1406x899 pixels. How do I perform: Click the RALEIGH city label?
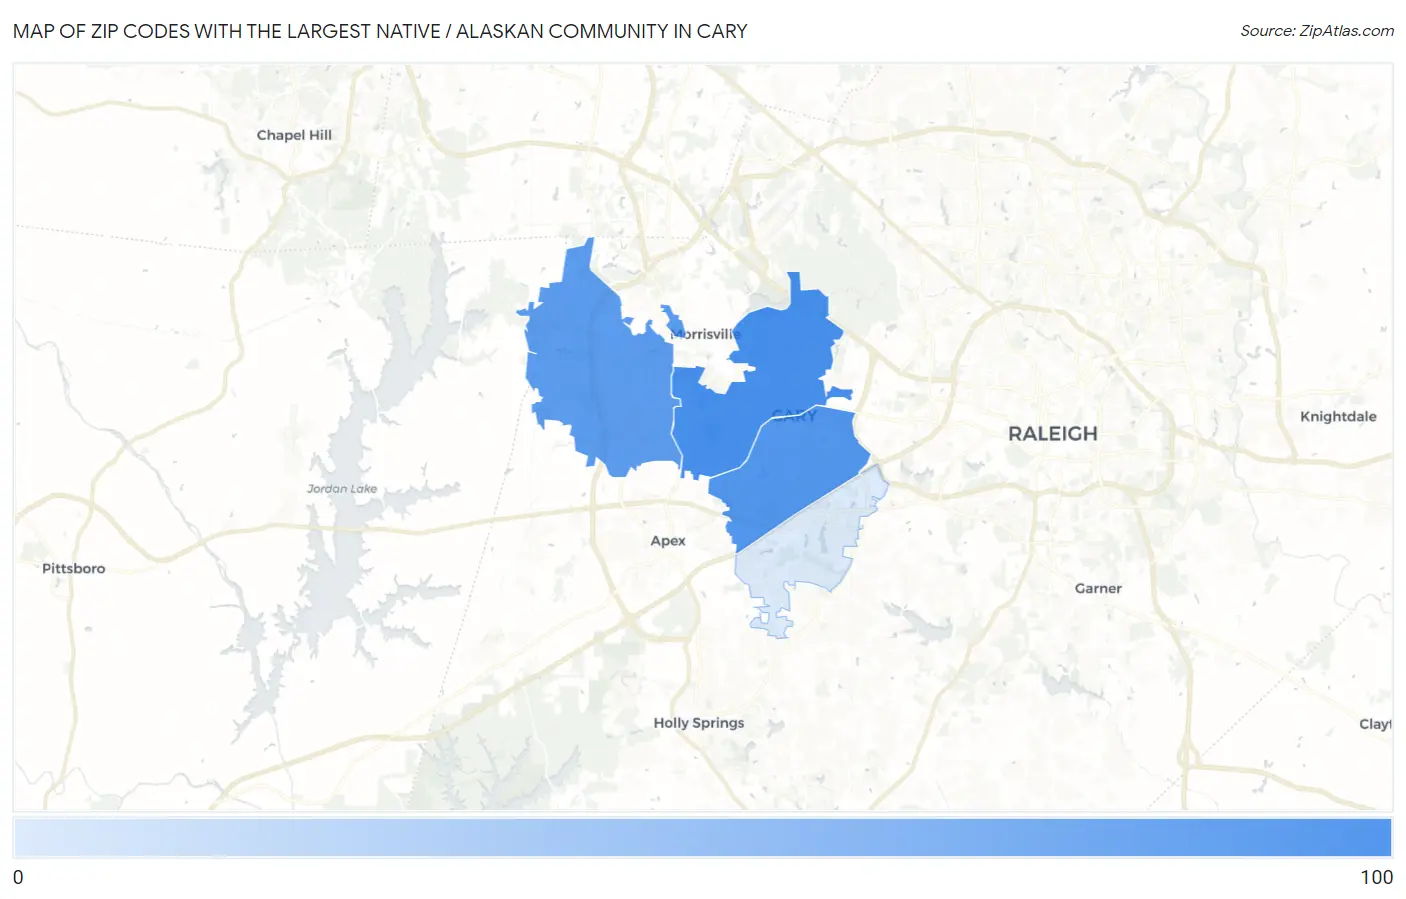1052,434
